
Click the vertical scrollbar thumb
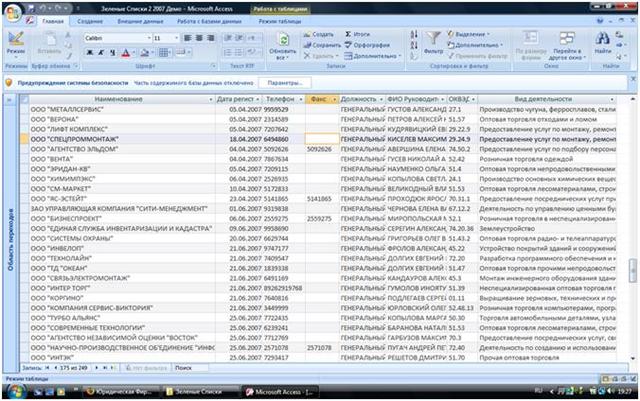[633, 271]
